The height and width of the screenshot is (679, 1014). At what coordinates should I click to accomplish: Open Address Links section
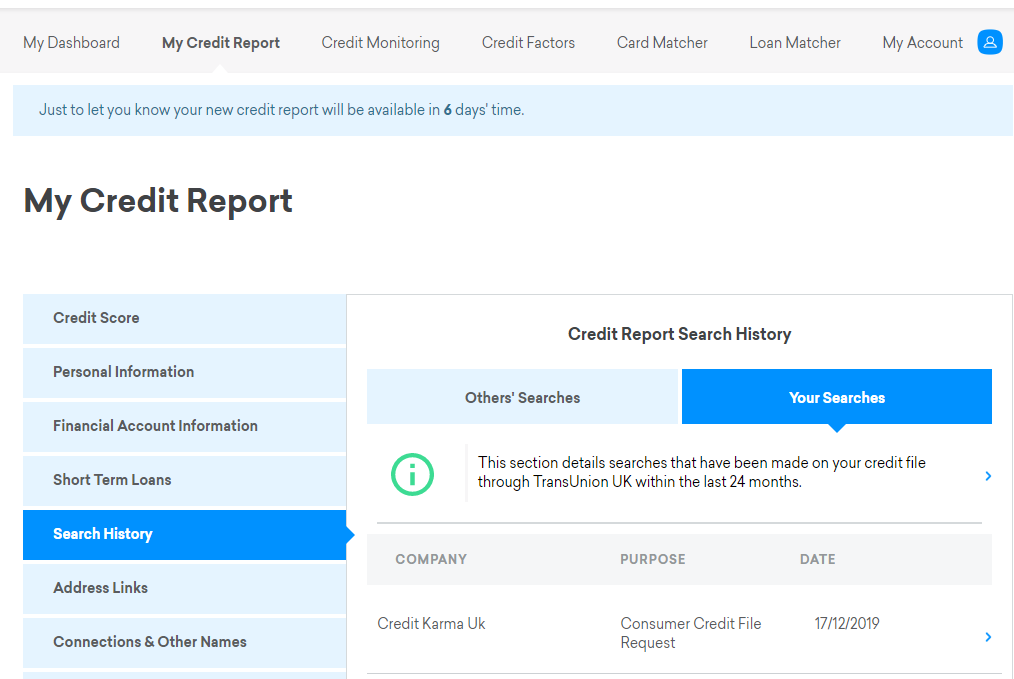coord(184,588)
